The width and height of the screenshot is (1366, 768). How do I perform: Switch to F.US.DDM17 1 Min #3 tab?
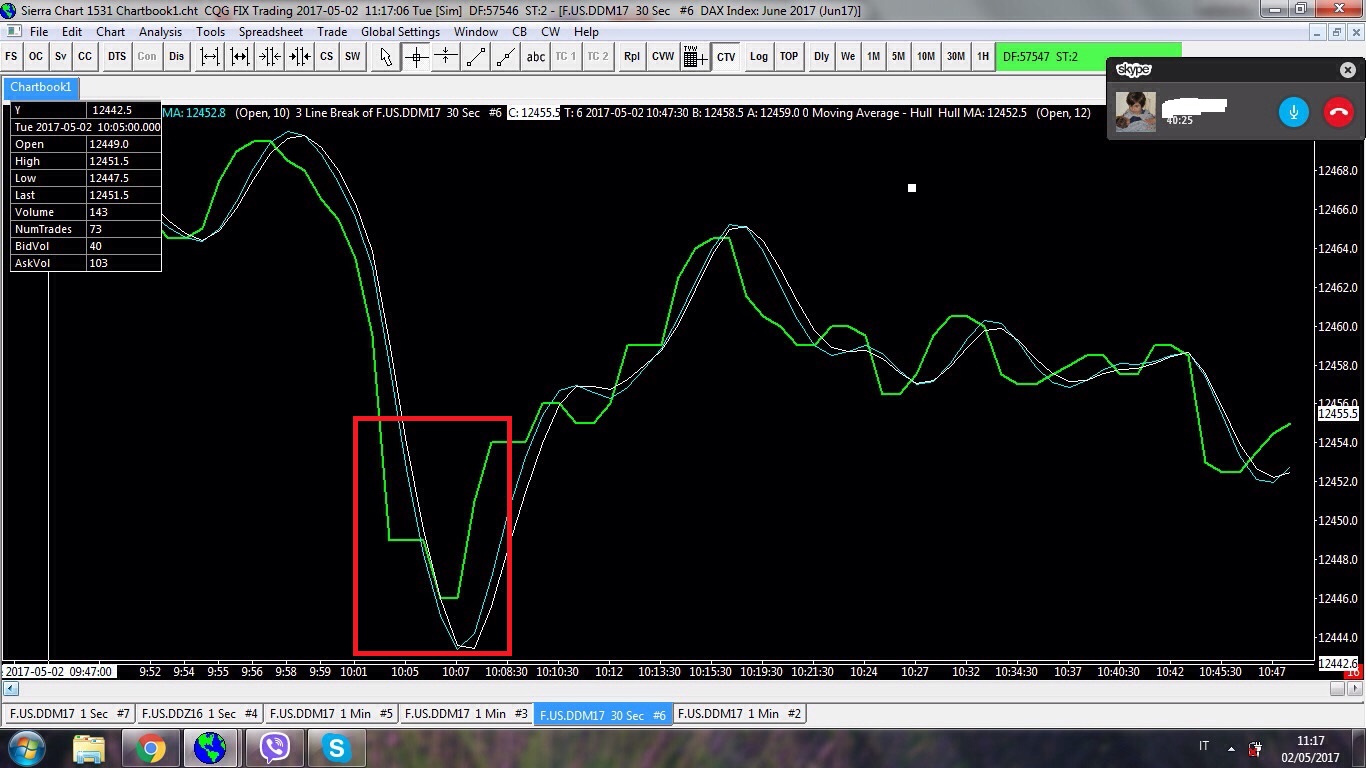click(x=465, y=714)
